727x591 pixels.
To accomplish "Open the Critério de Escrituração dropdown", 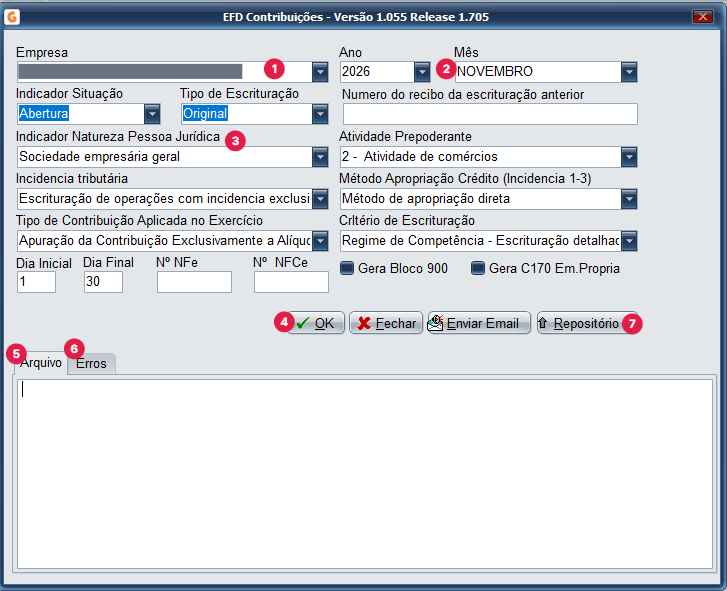I will 629,241.
